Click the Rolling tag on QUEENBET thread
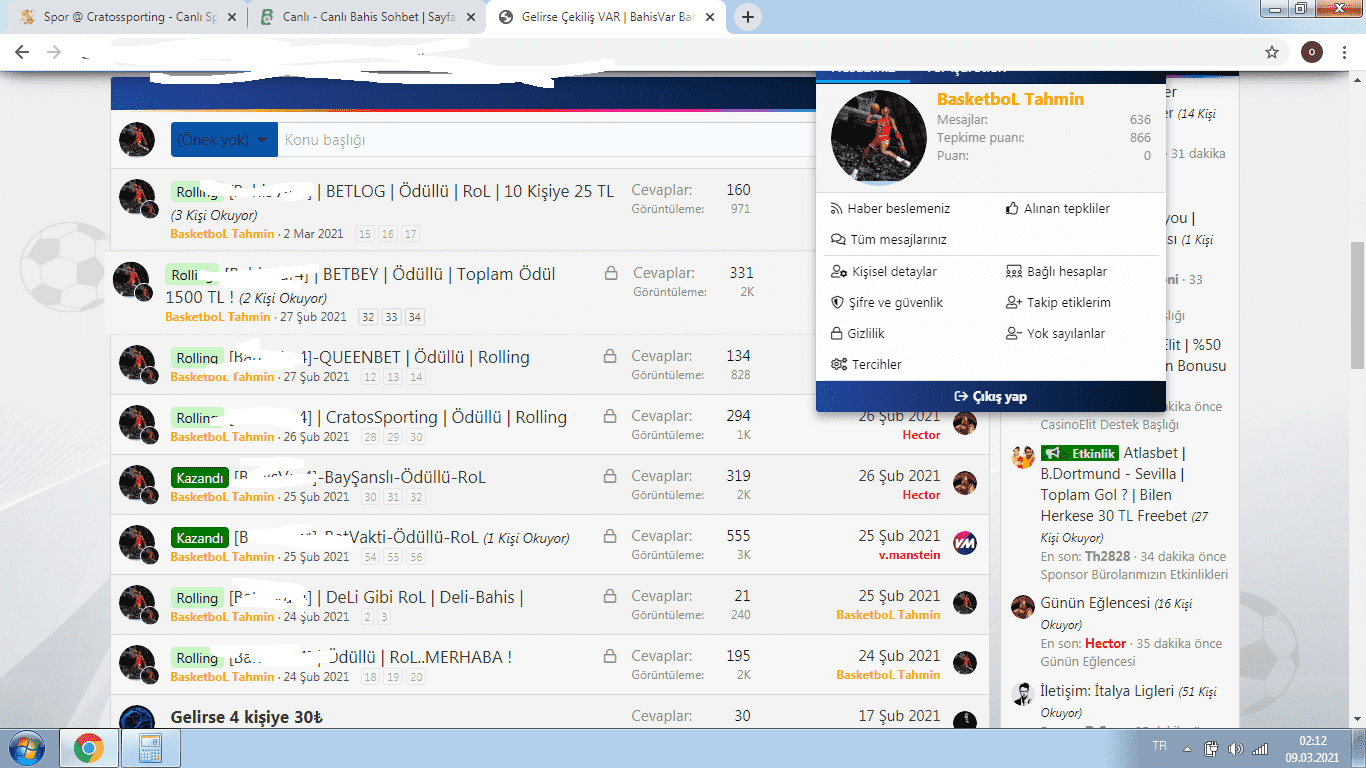Viewport: 1366px width, 768px height. [x=197, y=358]
